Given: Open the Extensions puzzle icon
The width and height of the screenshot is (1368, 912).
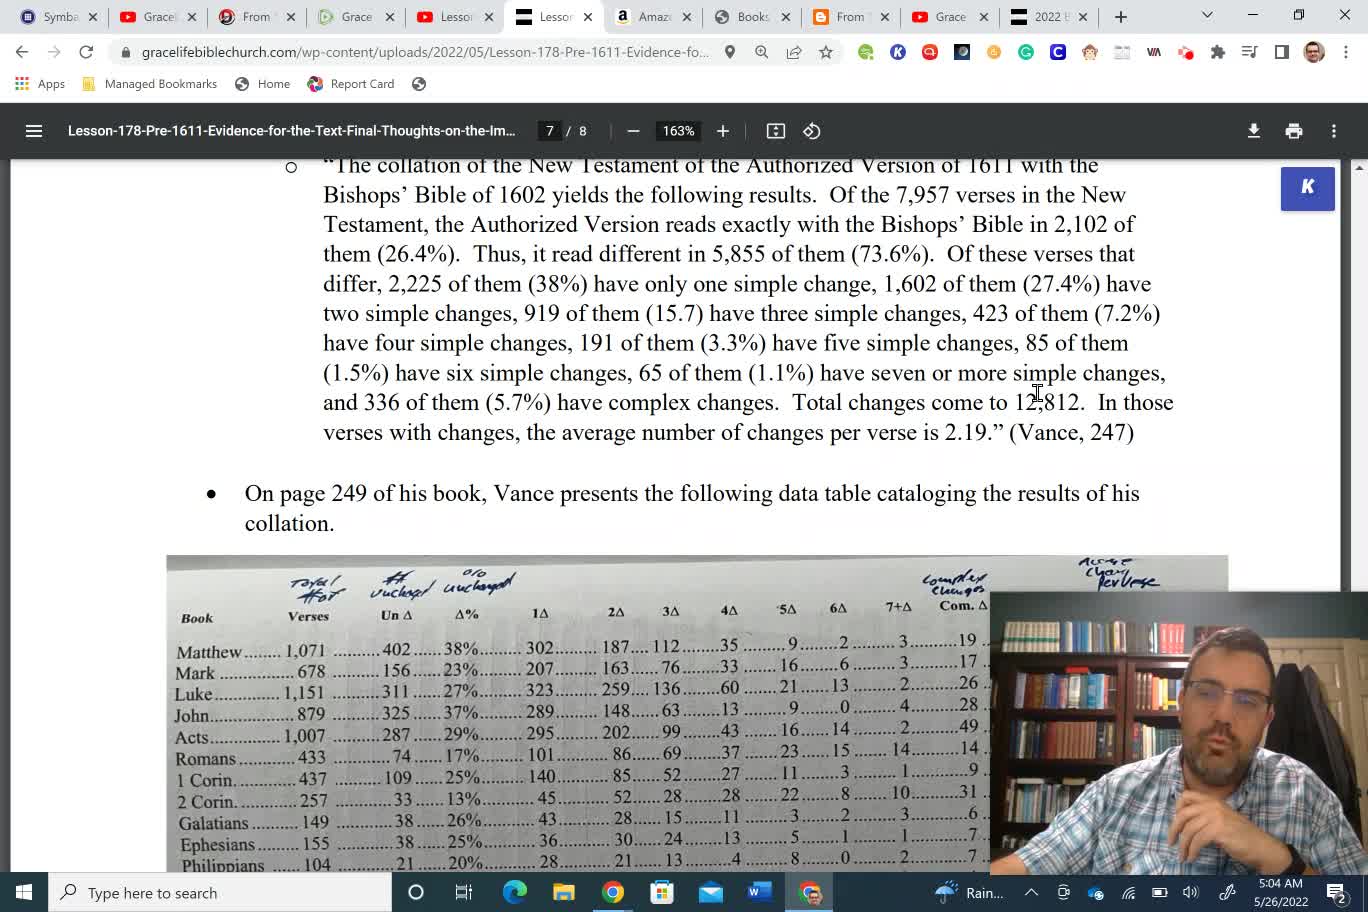Looking at the screenshot, I should (1218, 52).
